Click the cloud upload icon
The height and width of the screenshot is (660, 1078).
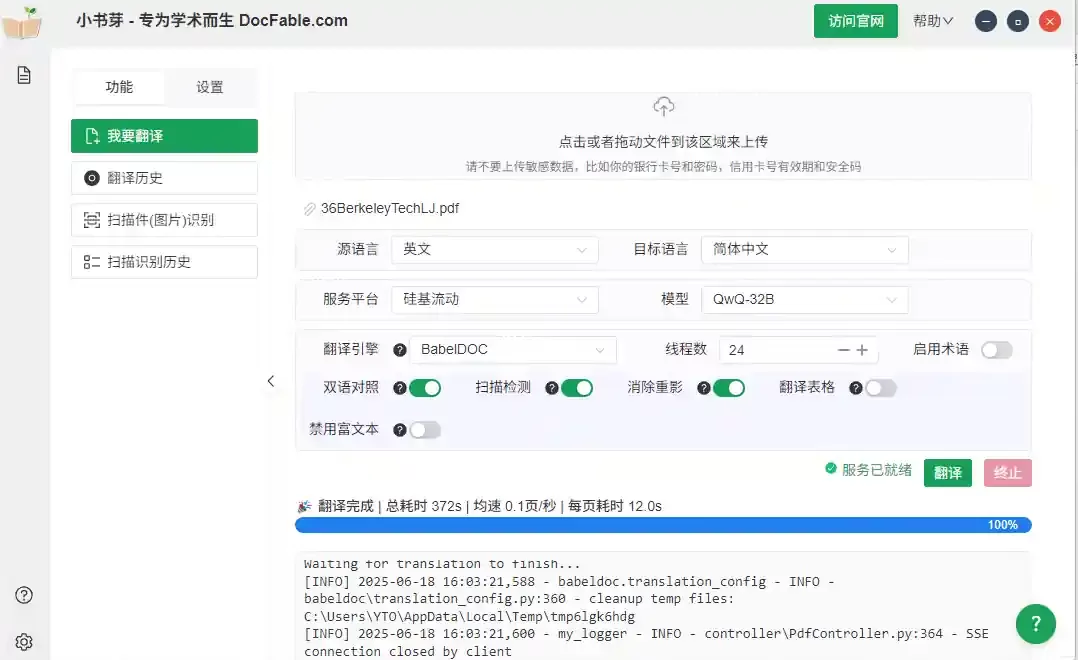[x=663, y=107]
